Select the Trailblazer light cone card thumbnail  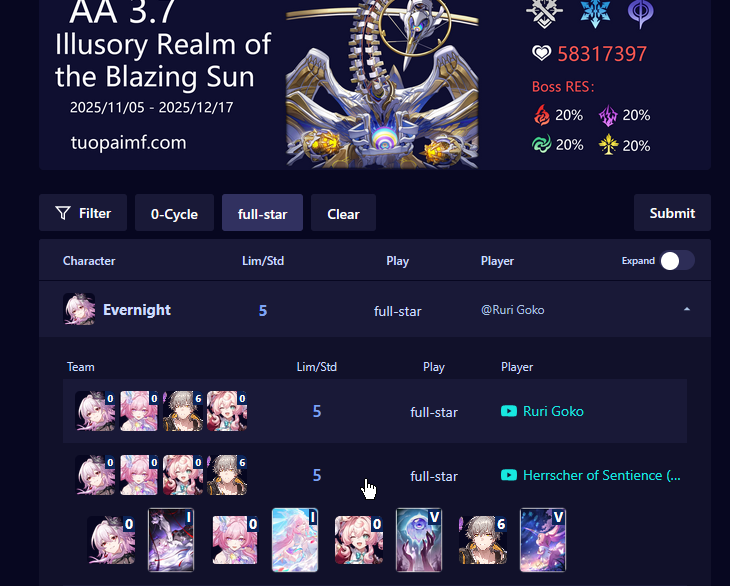(543, 540)
